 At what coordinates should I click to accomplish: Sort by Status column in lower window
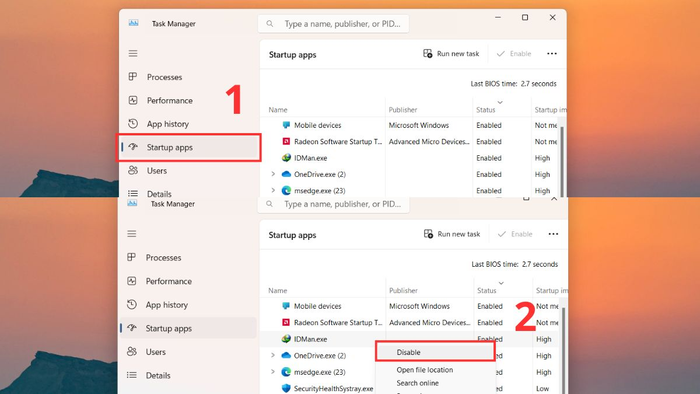point(487,290)
